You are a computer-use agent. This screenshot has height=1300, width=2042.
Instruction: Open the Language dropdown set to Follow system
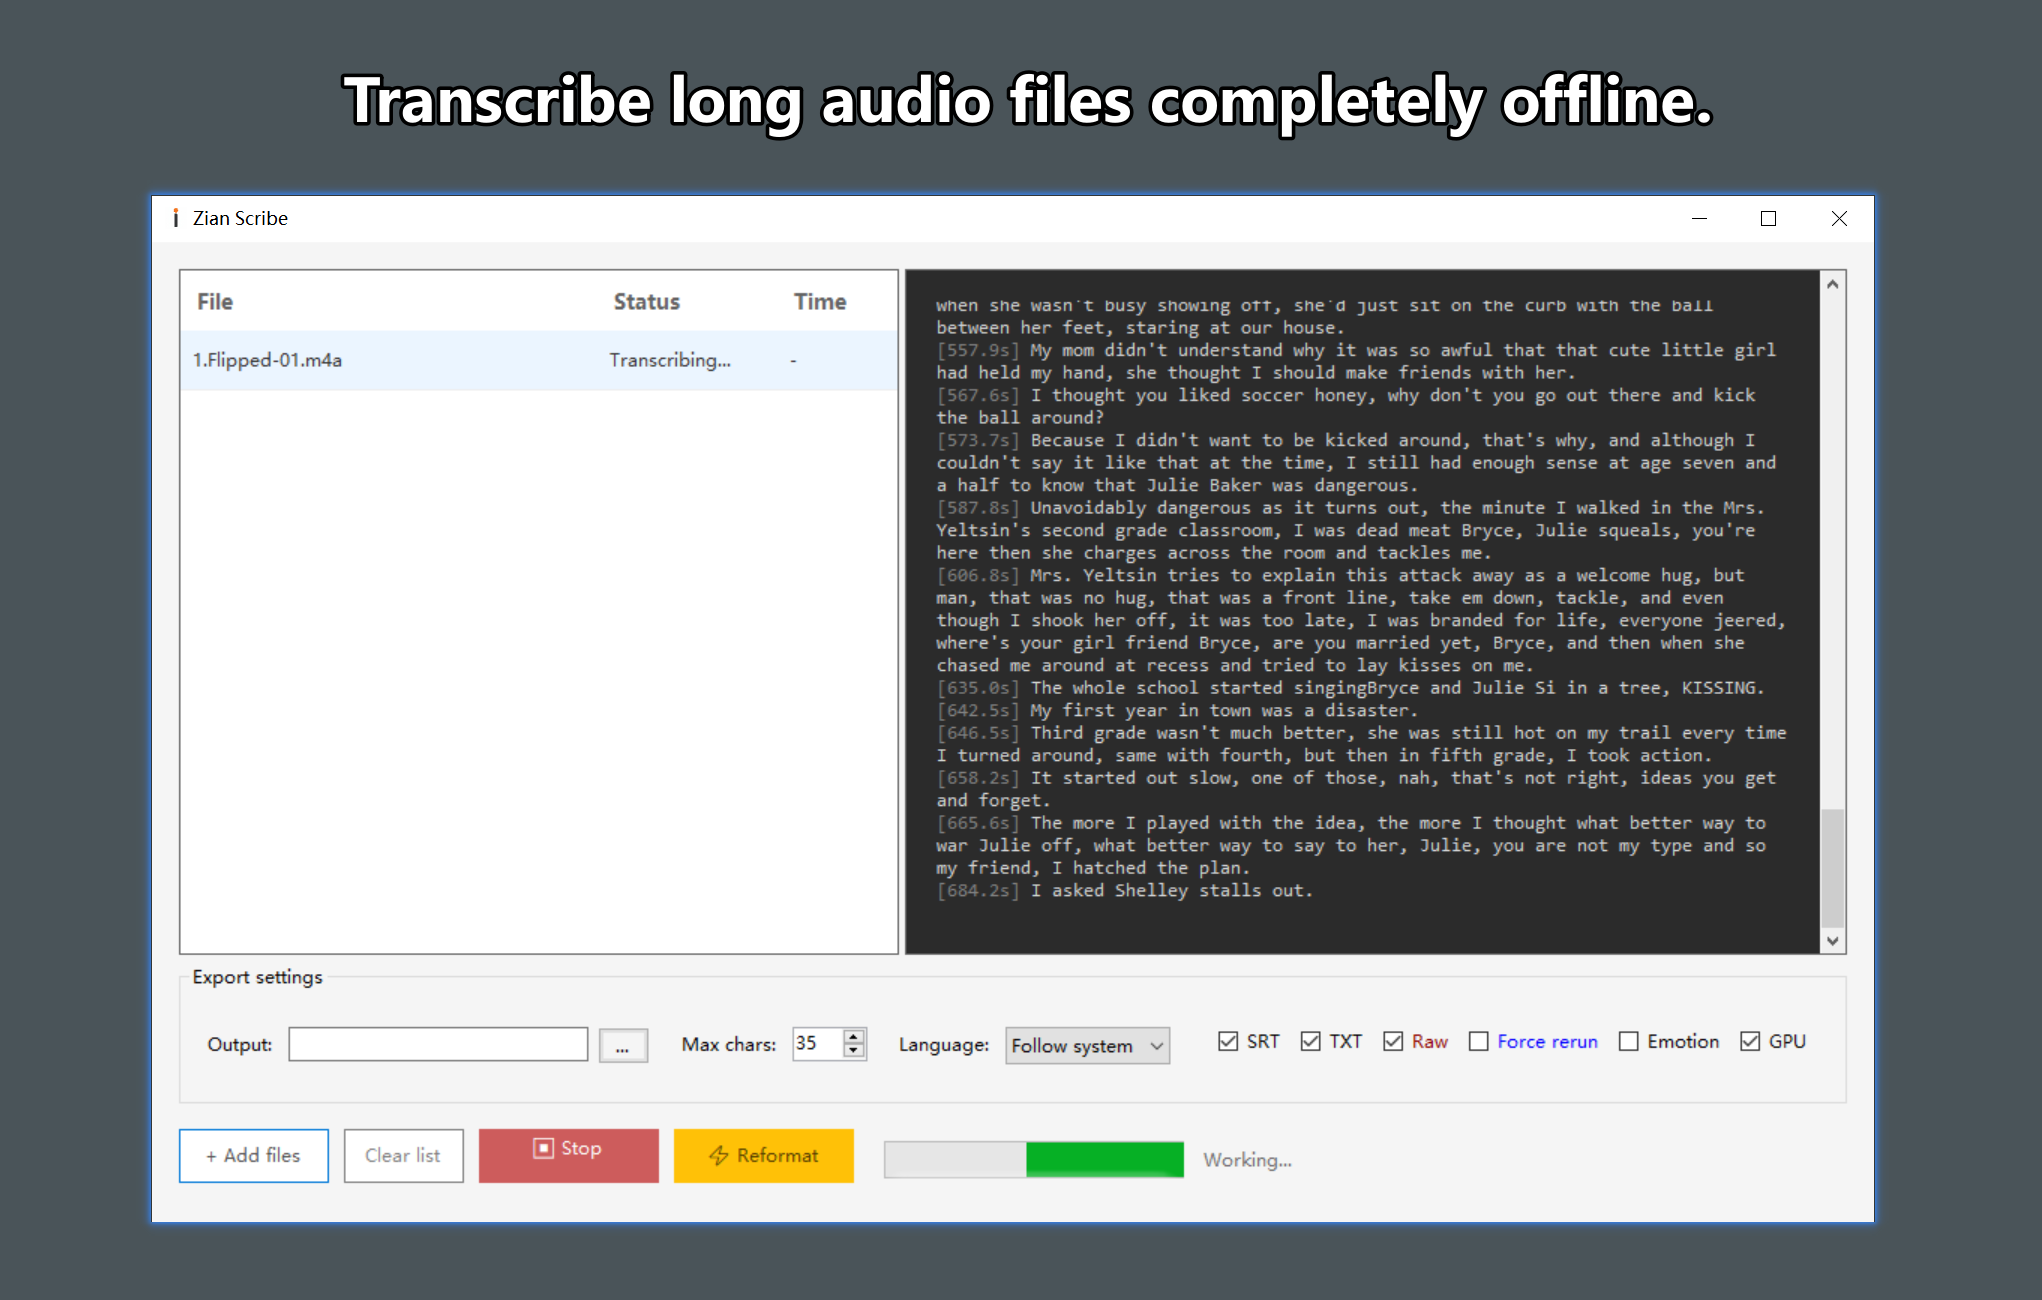click(1086, 1045)
